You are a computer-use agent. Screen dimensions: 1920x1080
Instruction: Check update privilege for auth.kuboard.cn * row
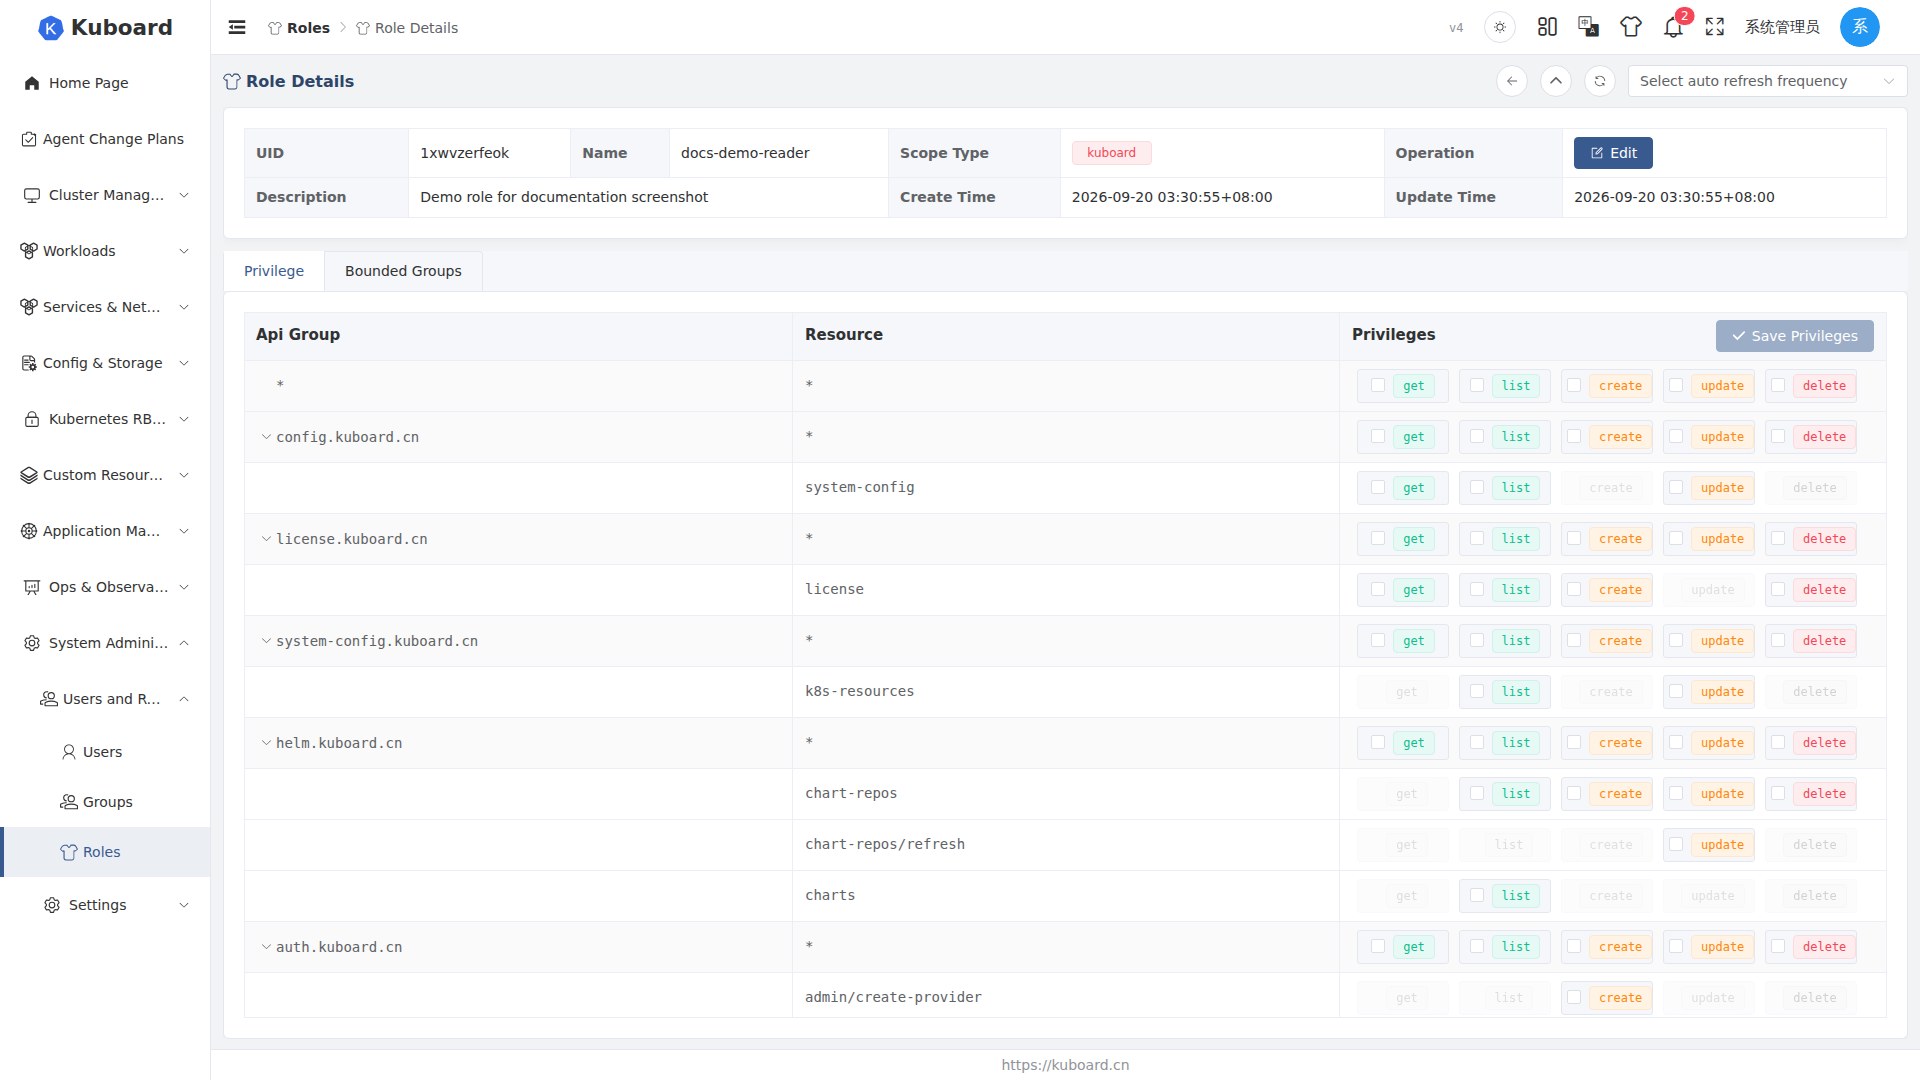click(1676, 946)
